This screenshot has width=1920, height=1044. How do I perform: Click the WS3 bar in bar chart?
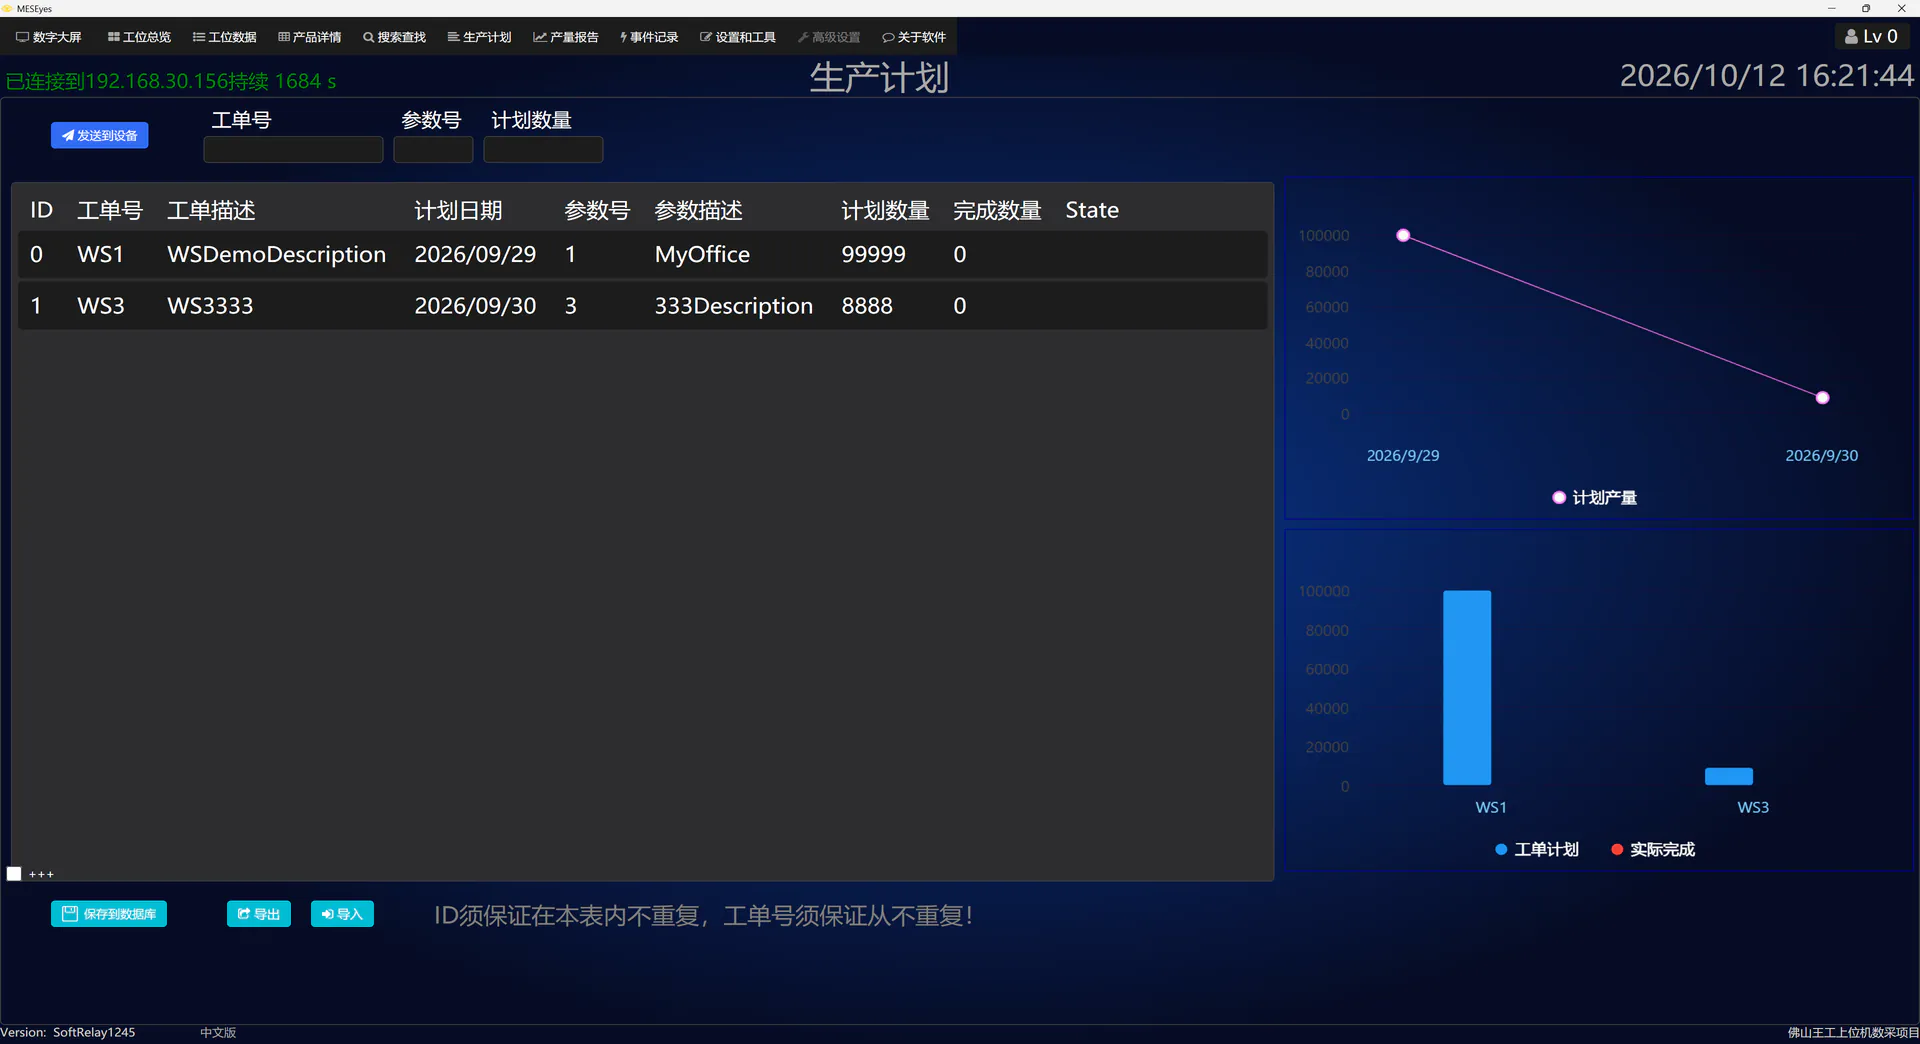coord(1729,776)
